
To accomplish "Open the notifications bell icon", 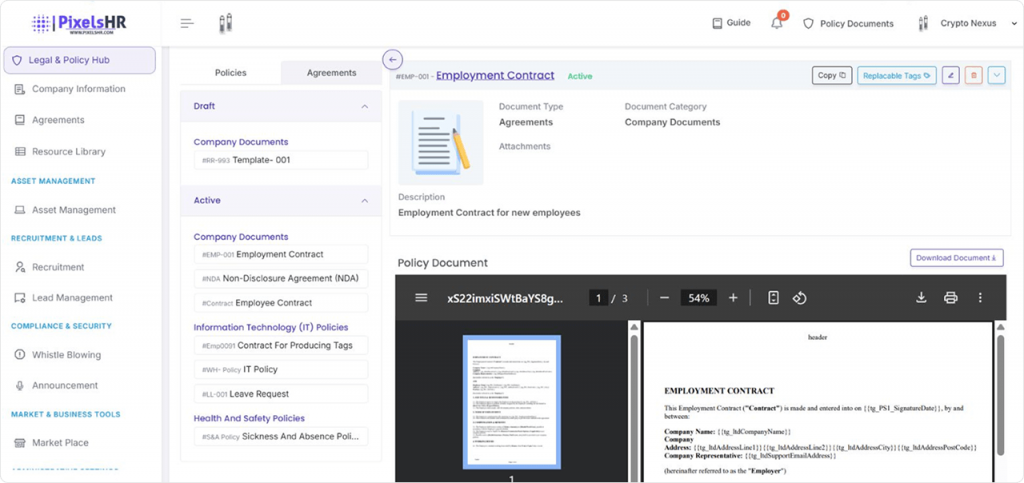I will point(777,23).
